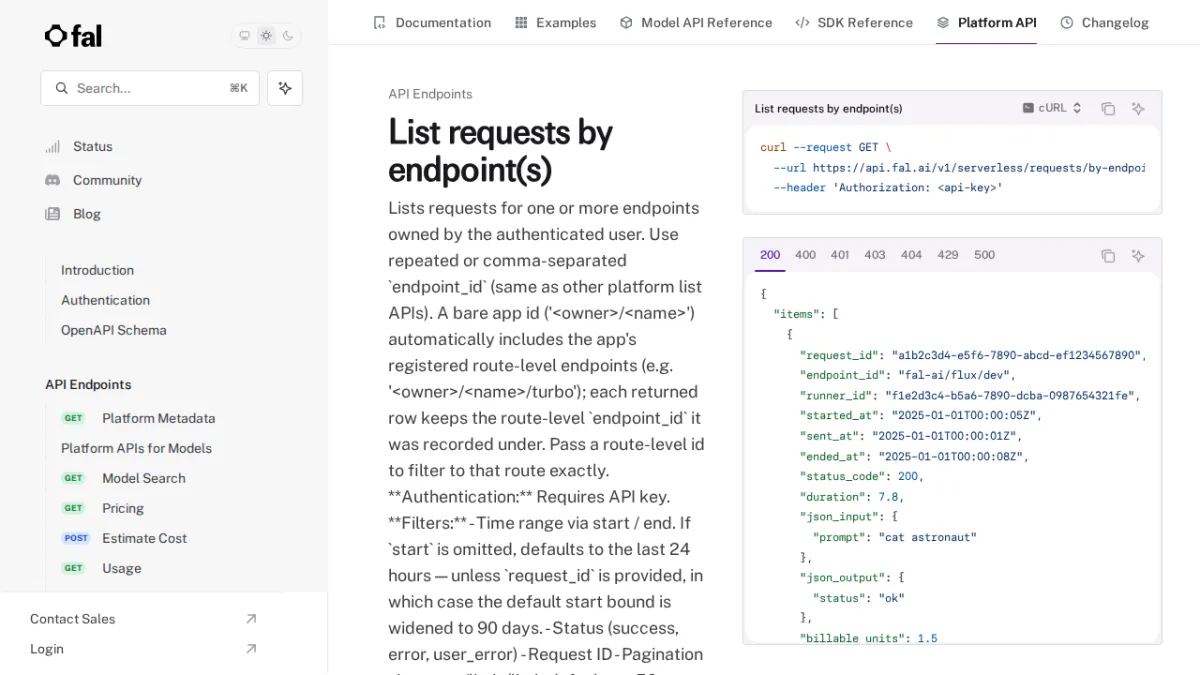Image resolution: width=1200 pixels, height=675 pixels.
Task: Select the Platform API tab
Action: 986,22
